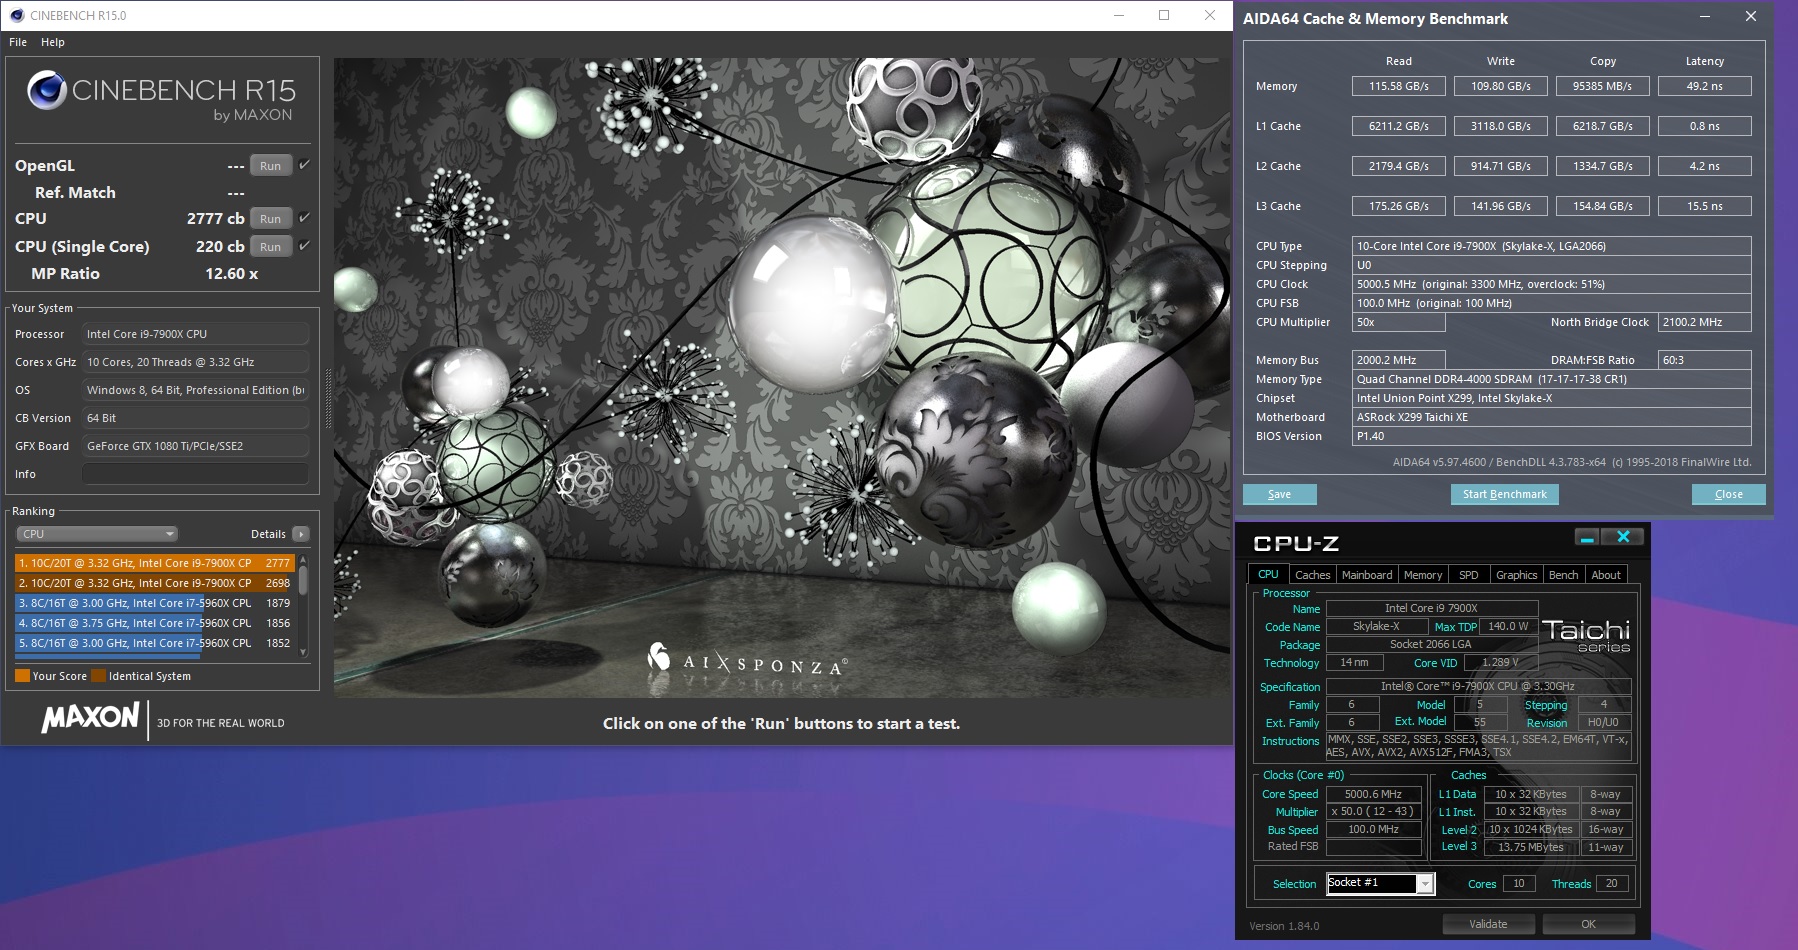
Task: Toggle the CPU test checkbox
Action: click(305, 218)
